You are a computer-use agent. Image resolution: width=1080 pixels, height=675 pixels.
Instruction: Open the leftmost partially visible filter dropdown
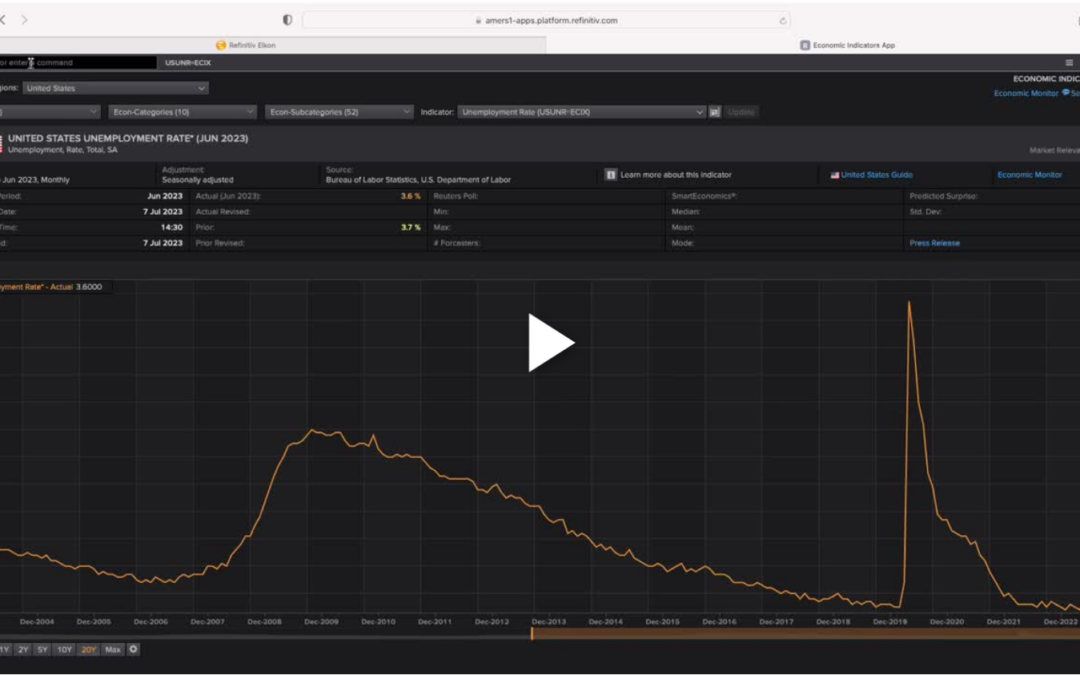pos(50,112)
